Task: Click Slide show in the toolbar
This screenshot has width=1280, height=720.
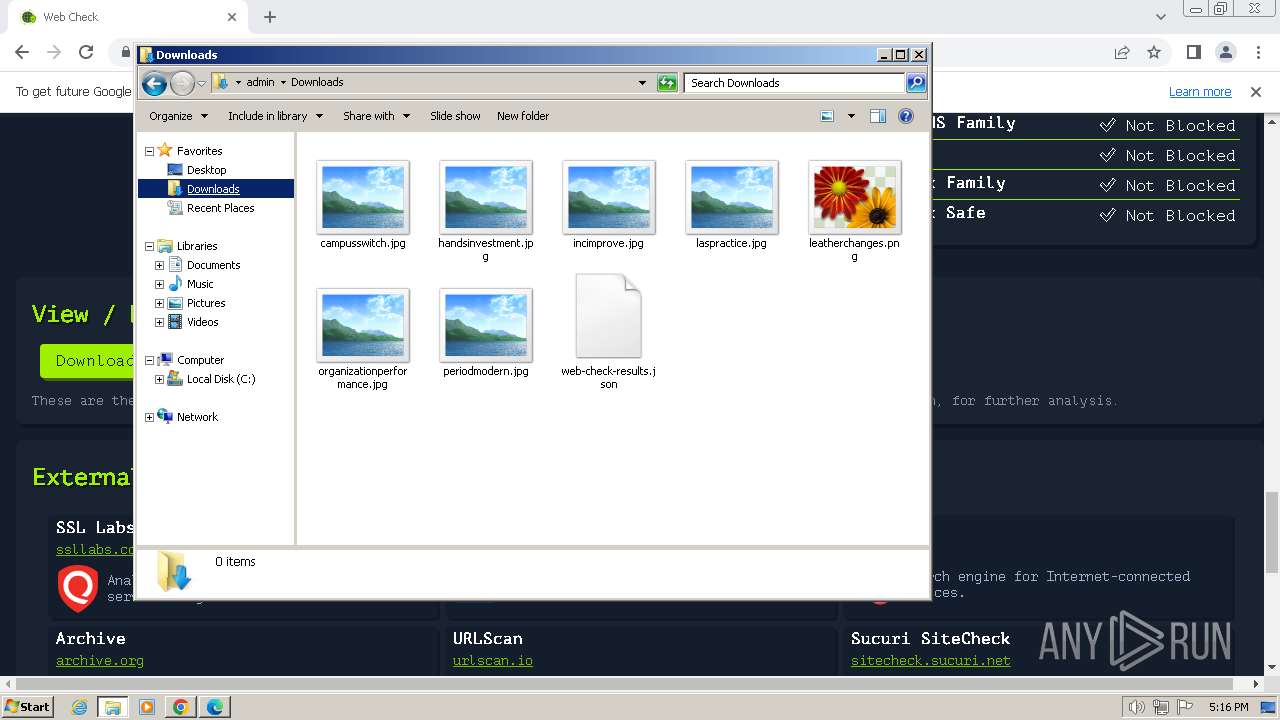Action: pos(455,116)
